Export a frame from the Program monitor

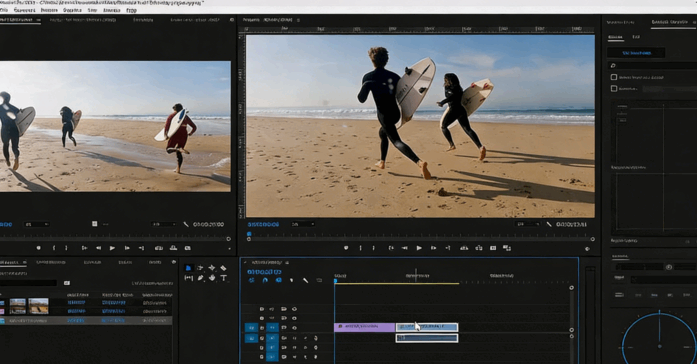pyautogui.click(x=493, y=248)
